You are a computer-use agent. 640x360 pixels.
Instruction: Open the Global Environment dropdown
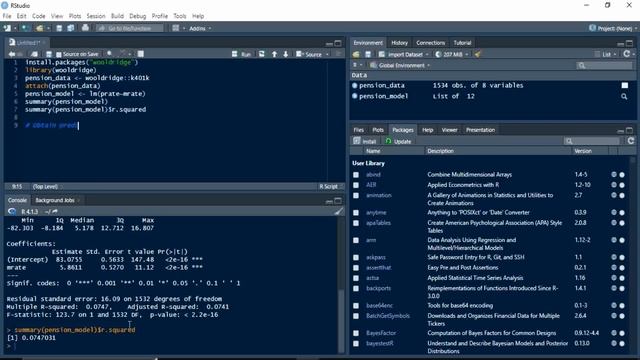click(400, 65)
